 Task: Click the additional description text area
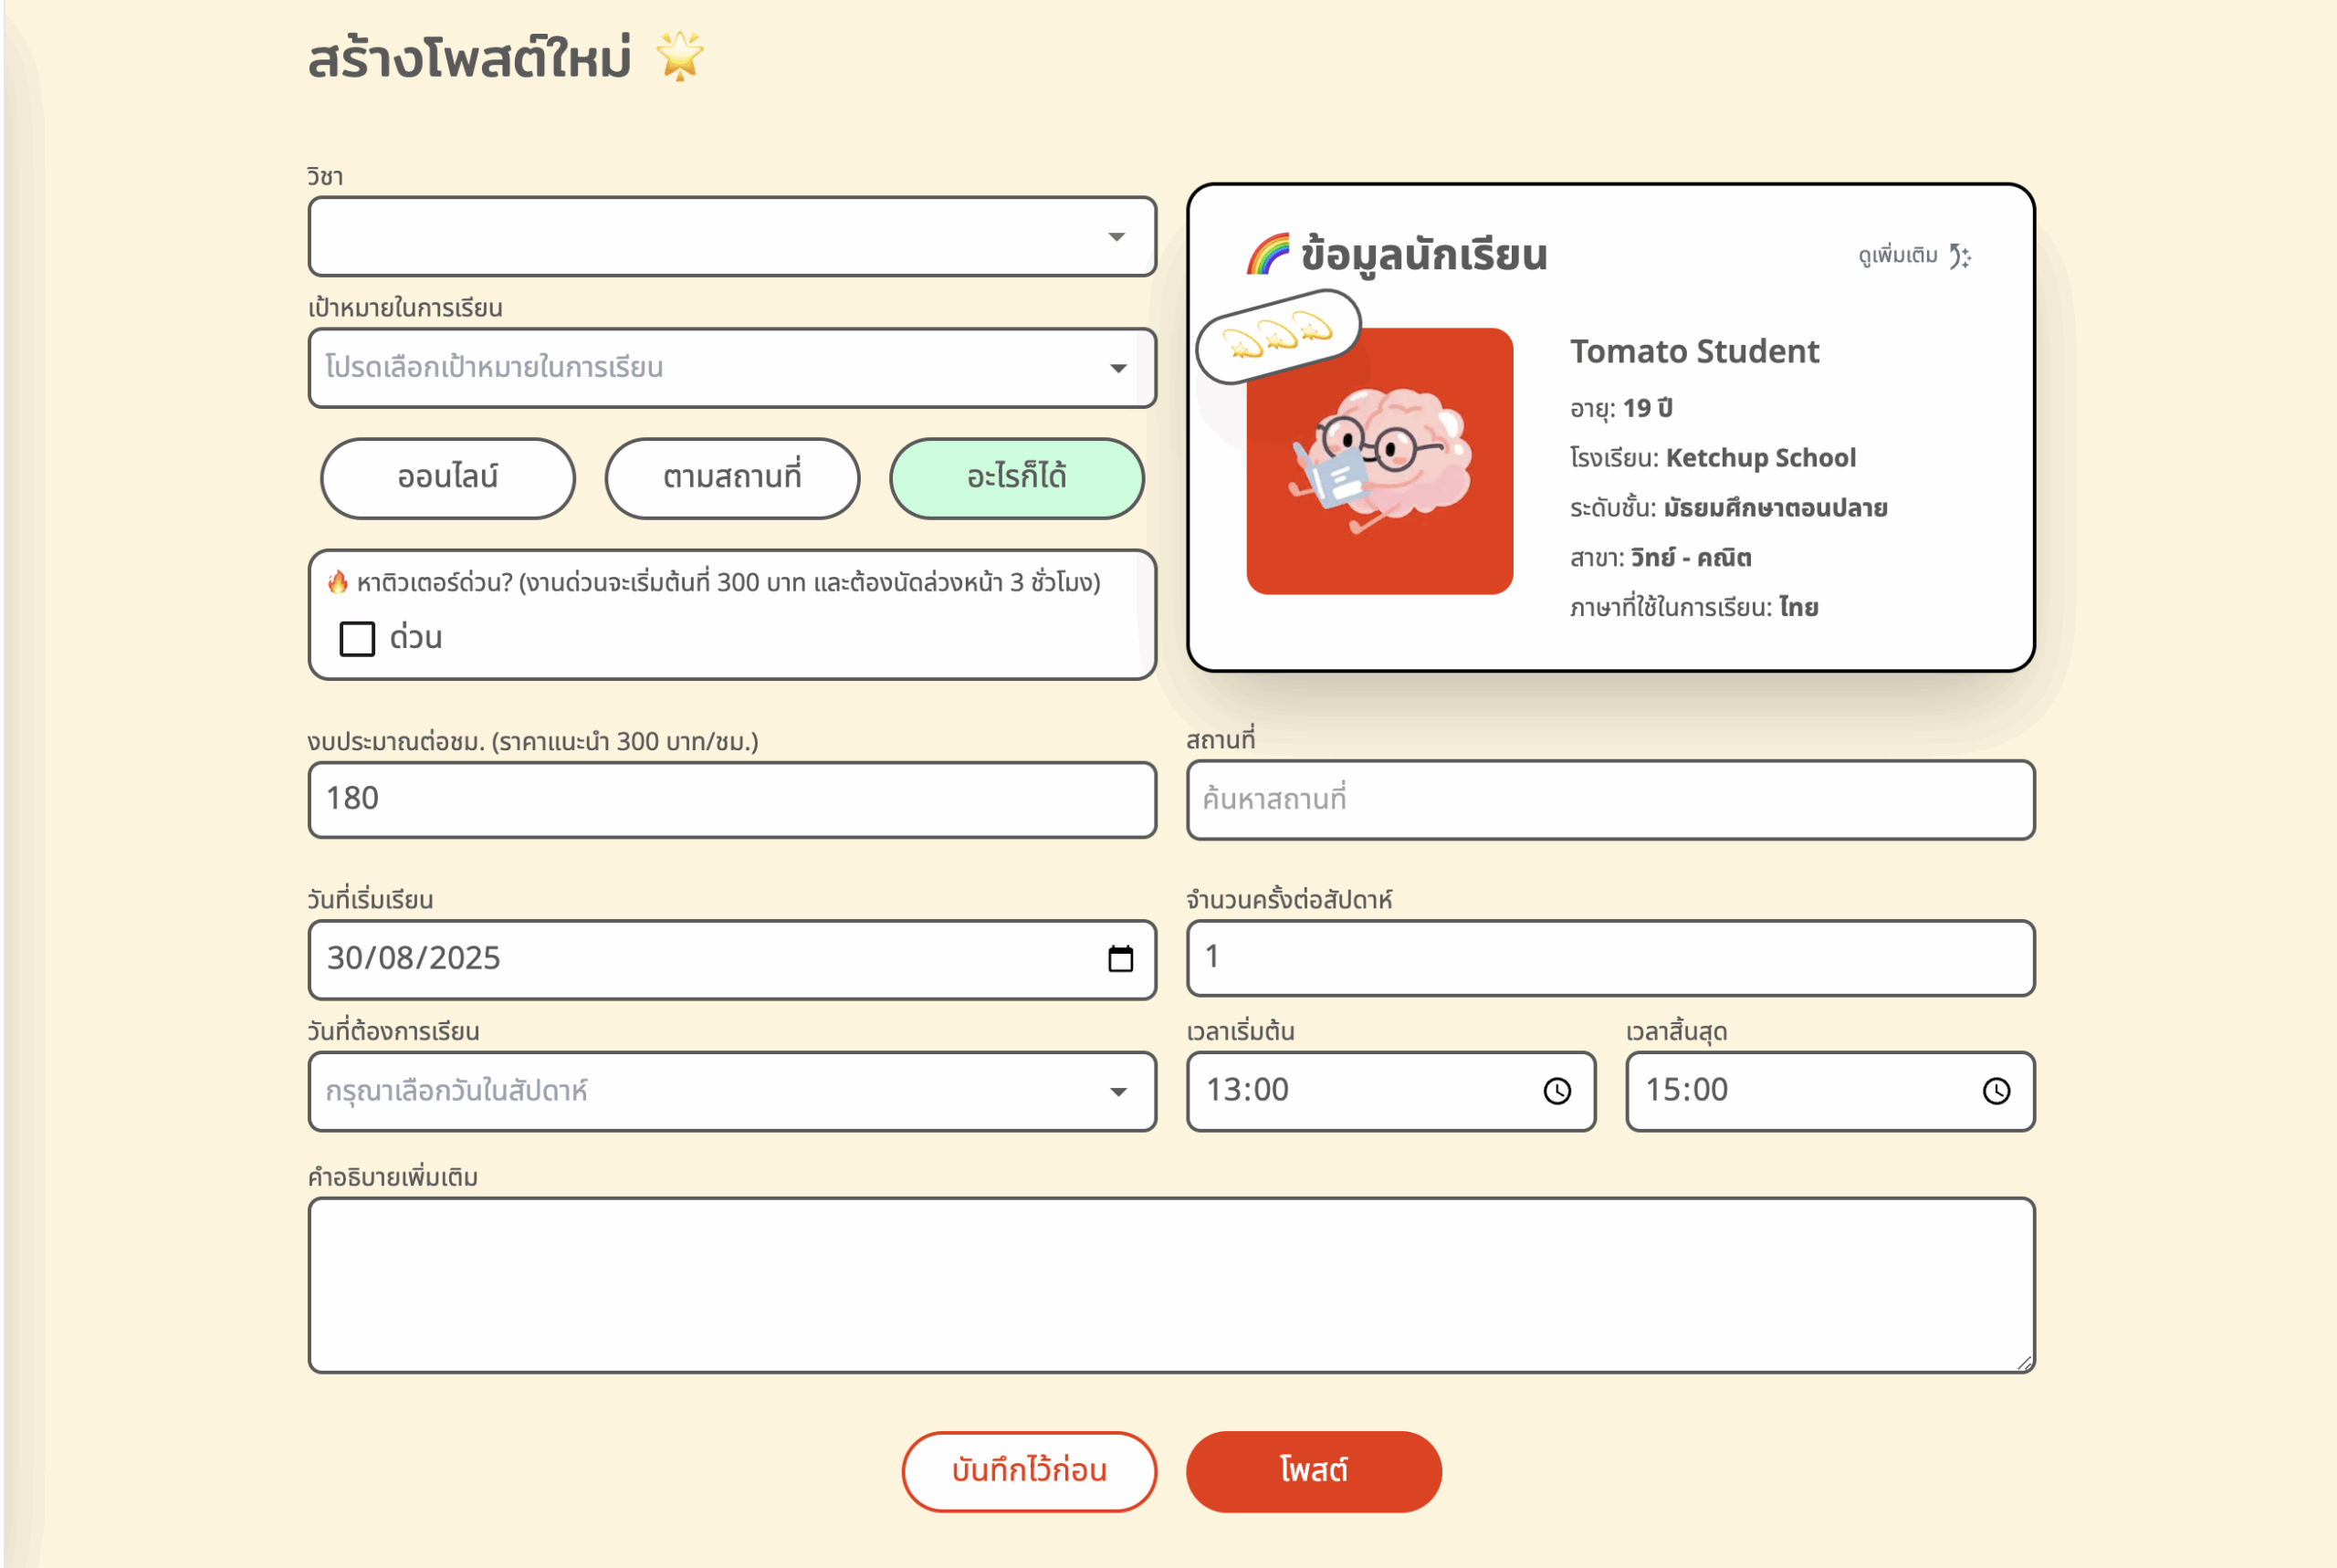tap(1170, 1285)
